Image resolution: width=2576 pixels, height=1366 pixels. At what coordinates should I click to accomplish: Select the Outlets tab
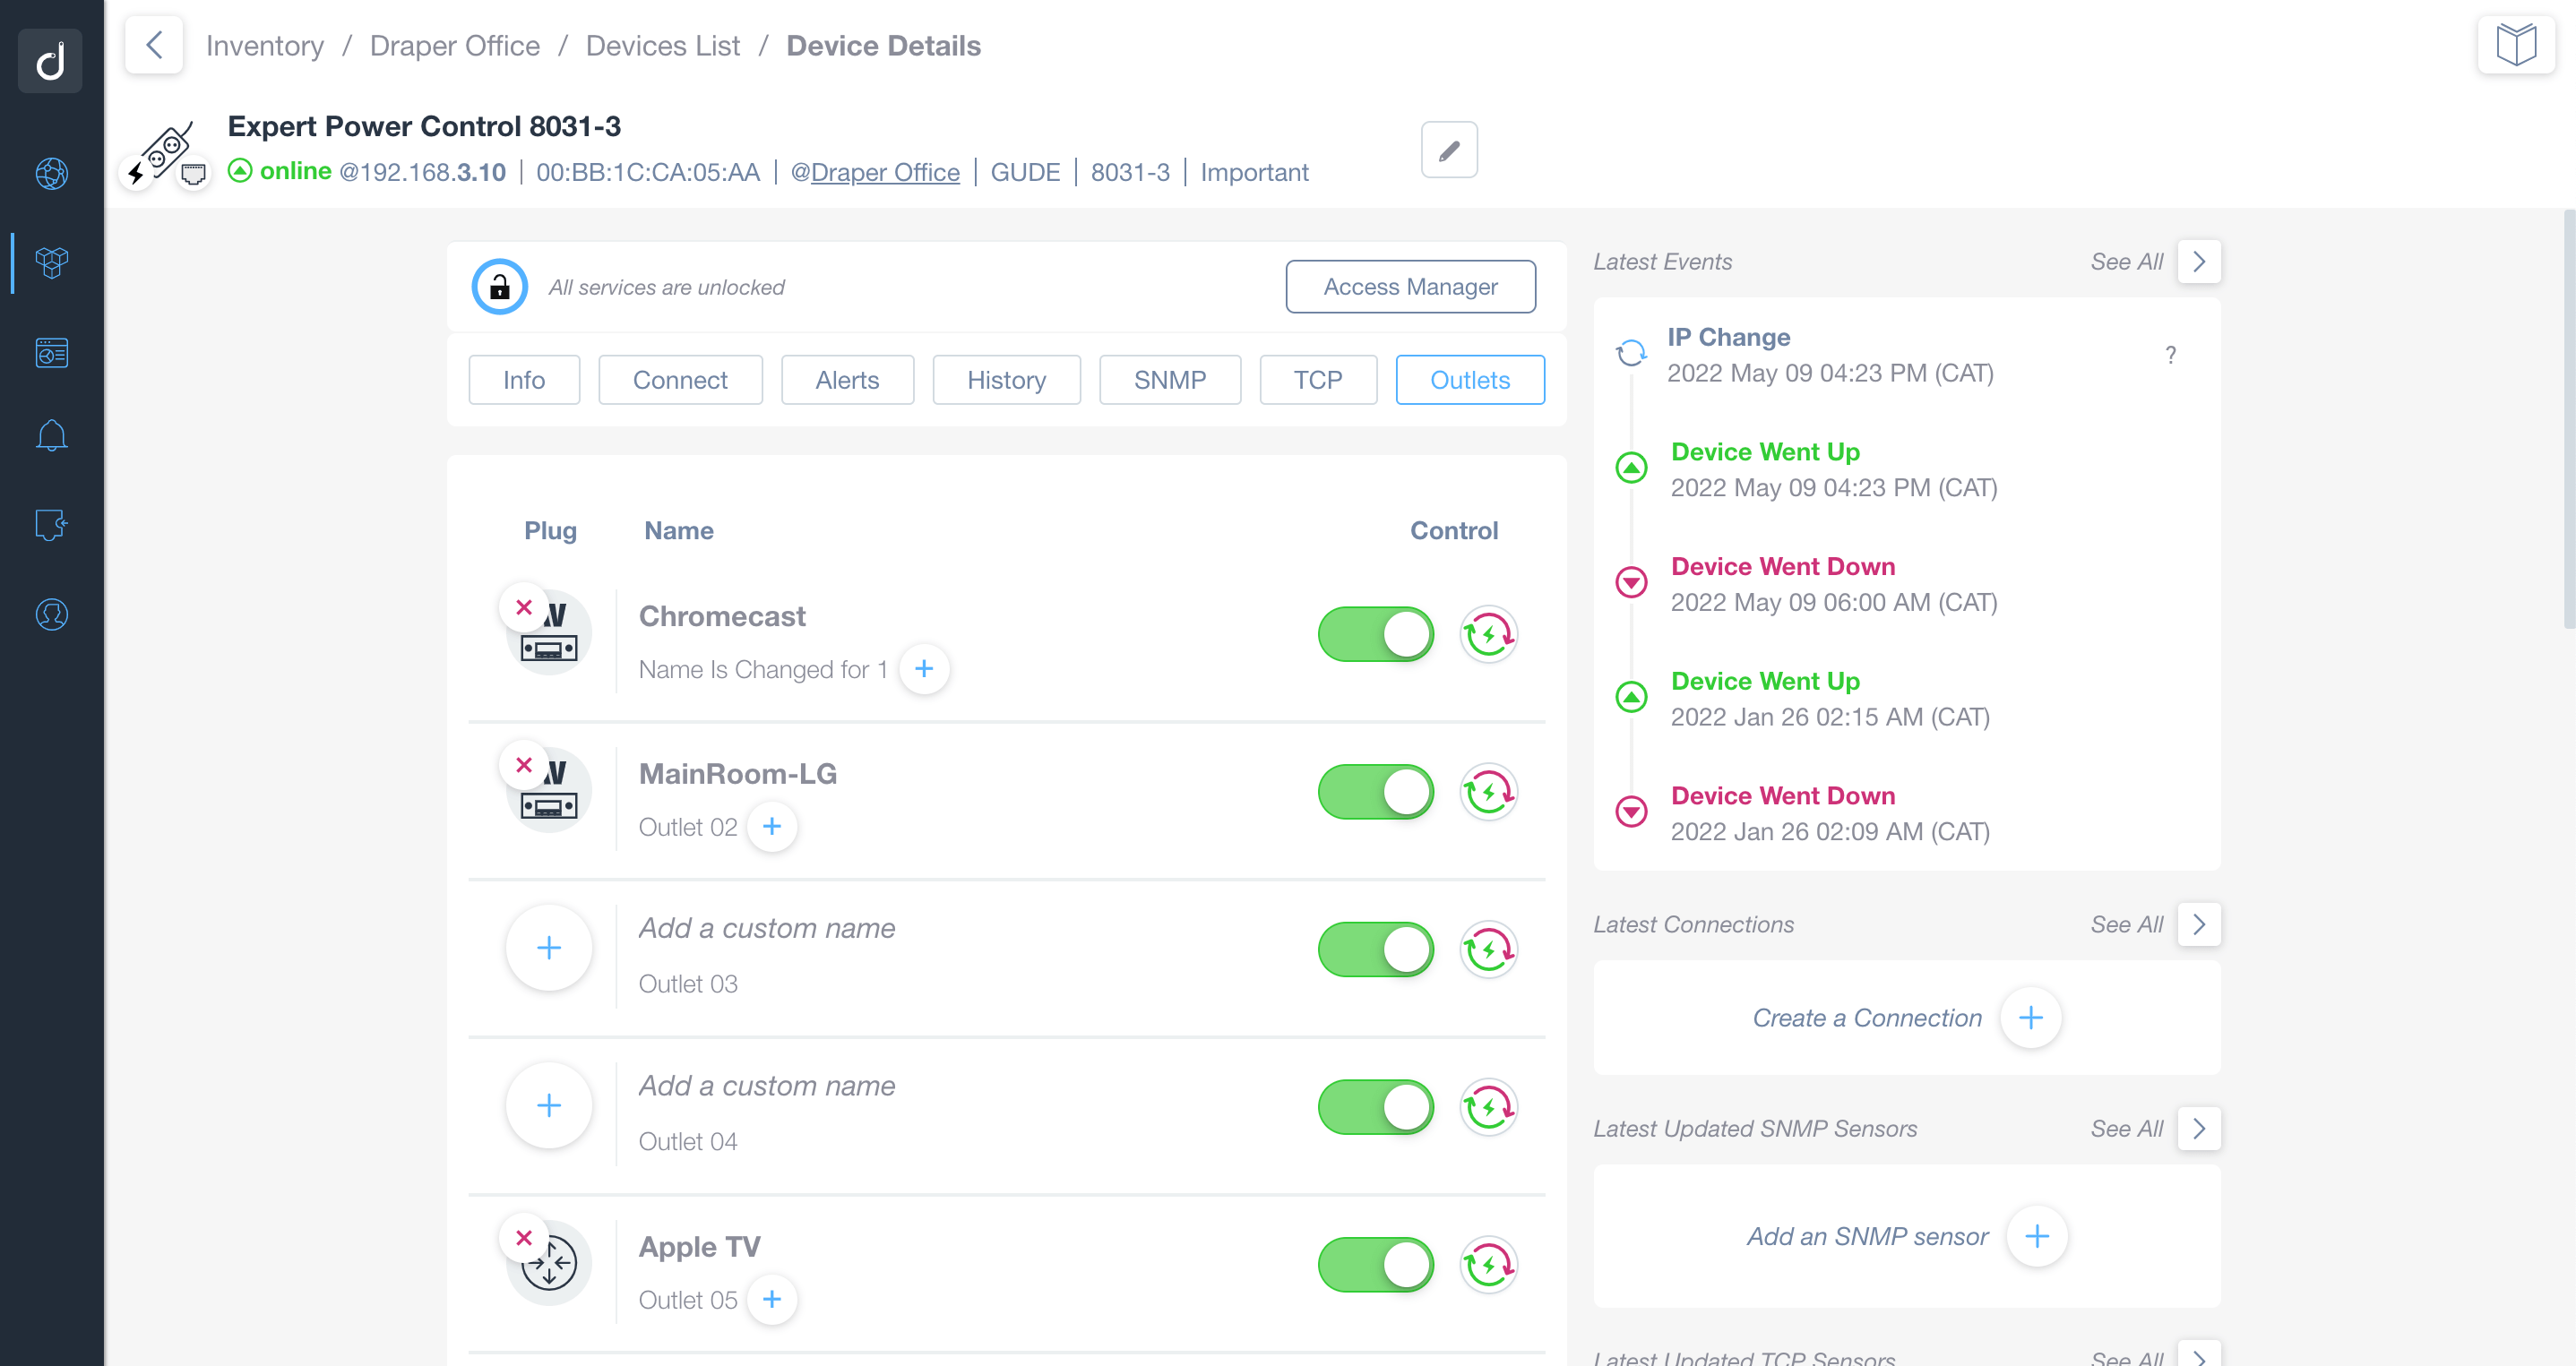pyautogui.click(x=1469, y=378)
